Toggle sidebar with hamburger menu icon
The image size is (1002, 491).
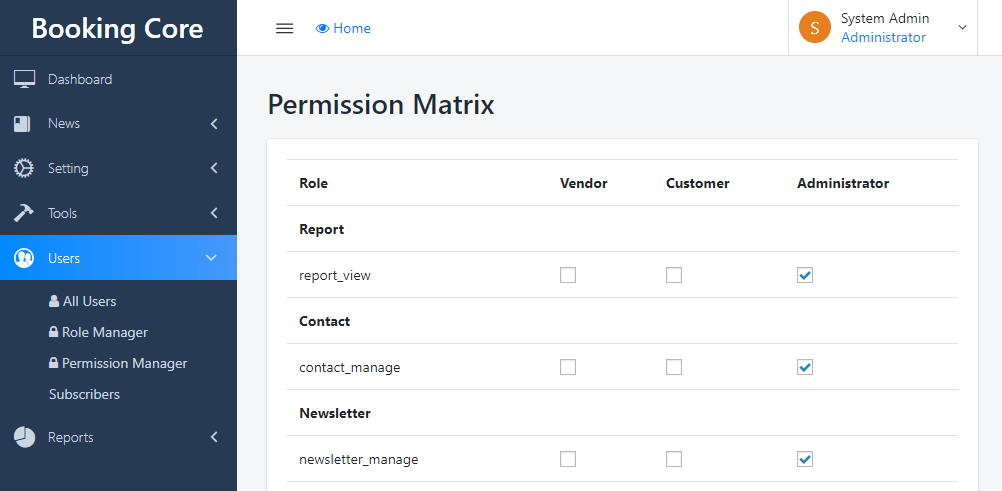284,28
